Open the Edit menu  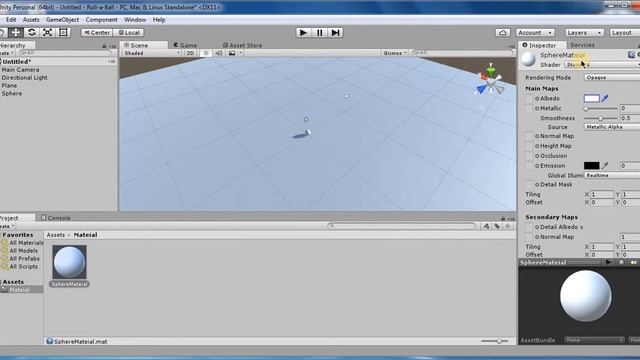pos(11,20)
